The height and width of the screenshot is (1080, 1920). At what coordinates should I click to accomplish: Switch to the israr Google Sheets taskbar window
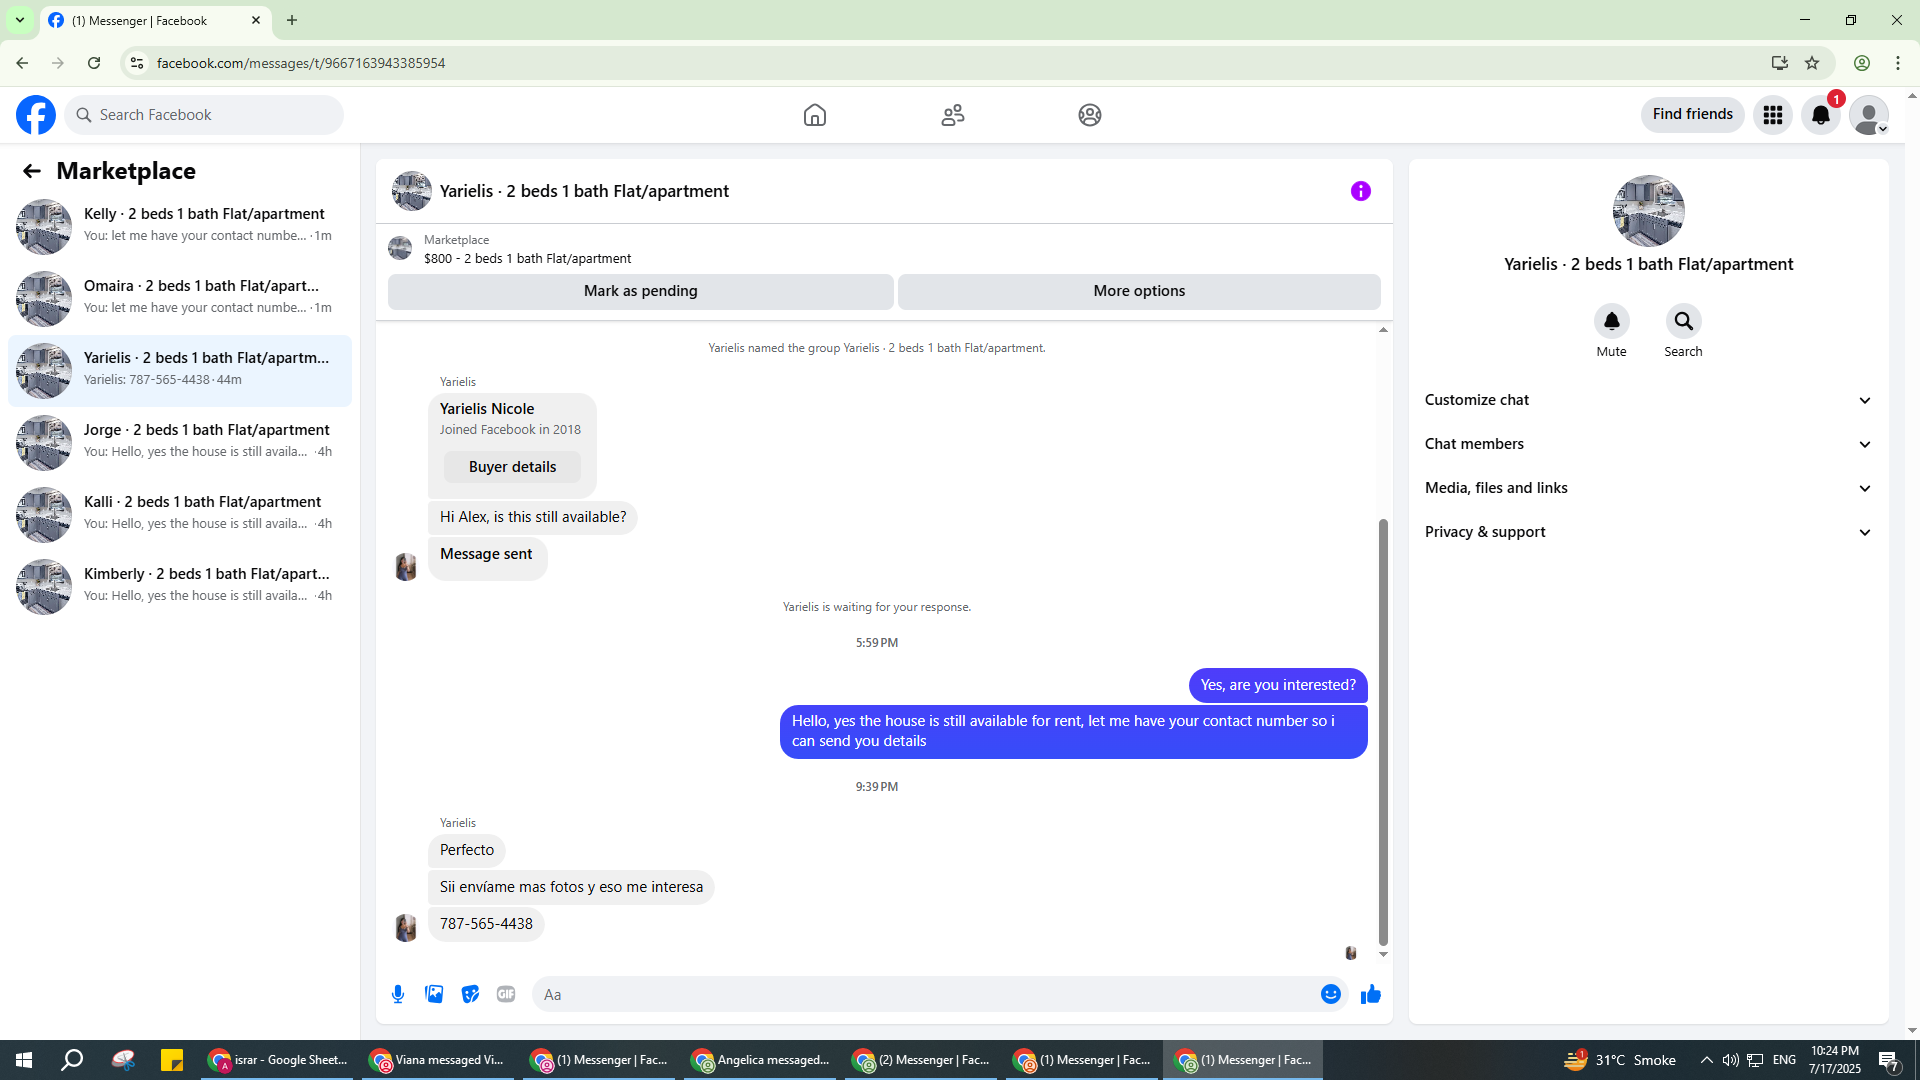[278, 1060]
